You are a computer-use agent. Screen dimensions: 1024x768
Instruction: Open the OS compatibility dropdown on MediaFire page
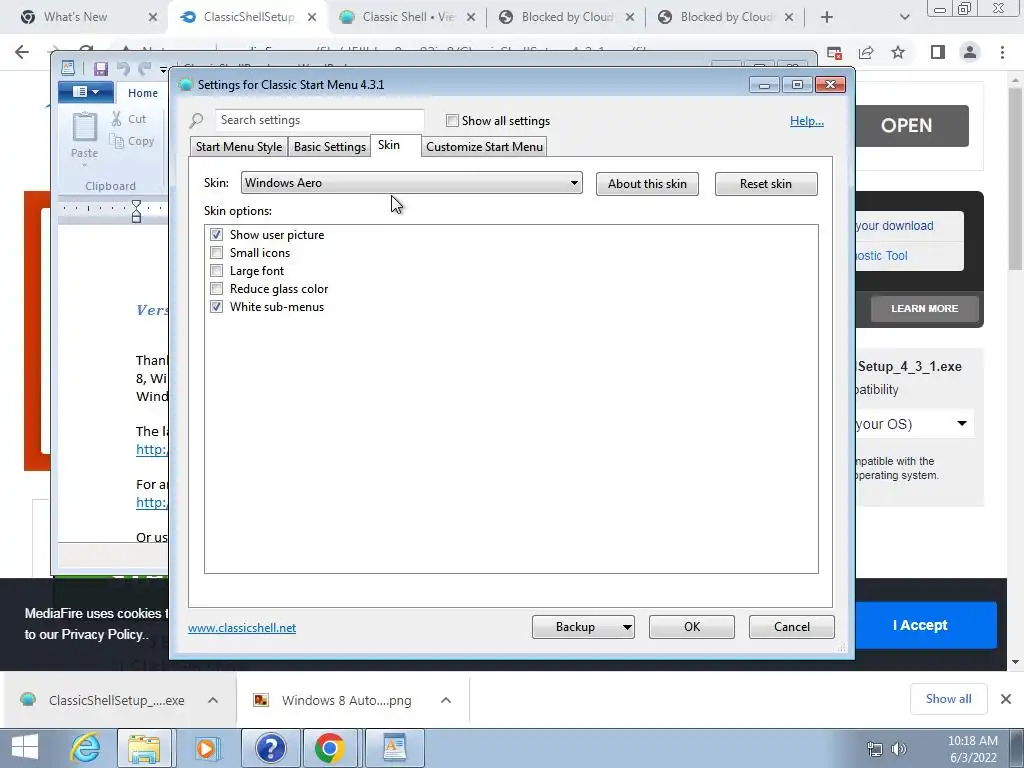click(961, 423)
